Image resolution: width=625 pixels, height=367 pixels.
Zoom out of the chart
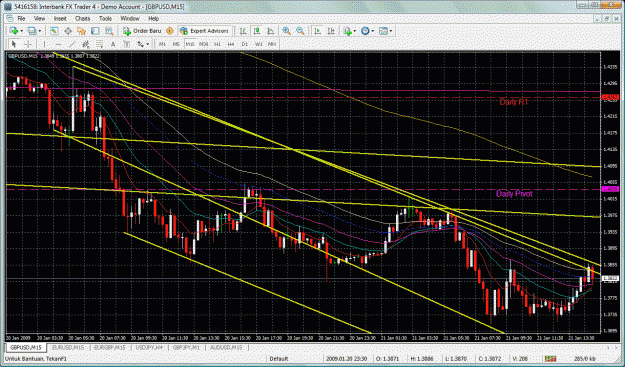[300, 31]
